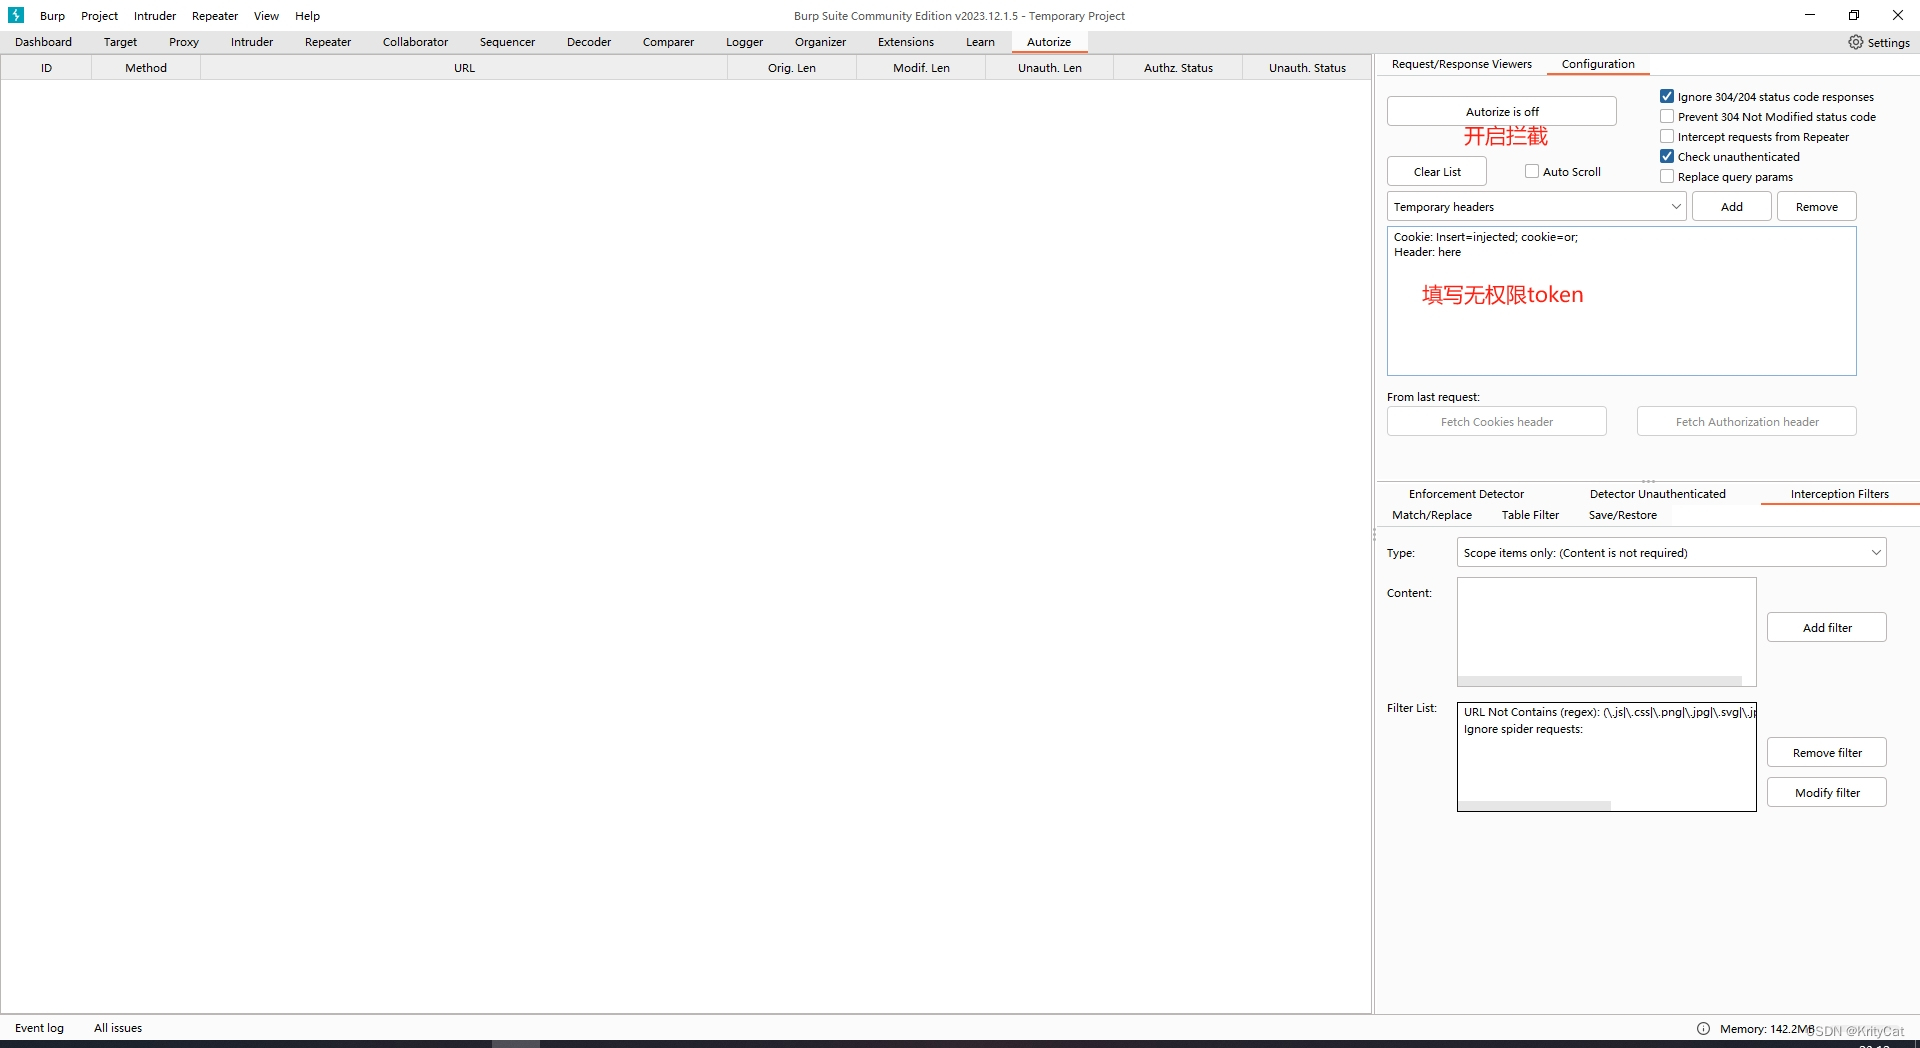Open the Collaborator tab
The image size is (1920, 1048).
point(415,42)
